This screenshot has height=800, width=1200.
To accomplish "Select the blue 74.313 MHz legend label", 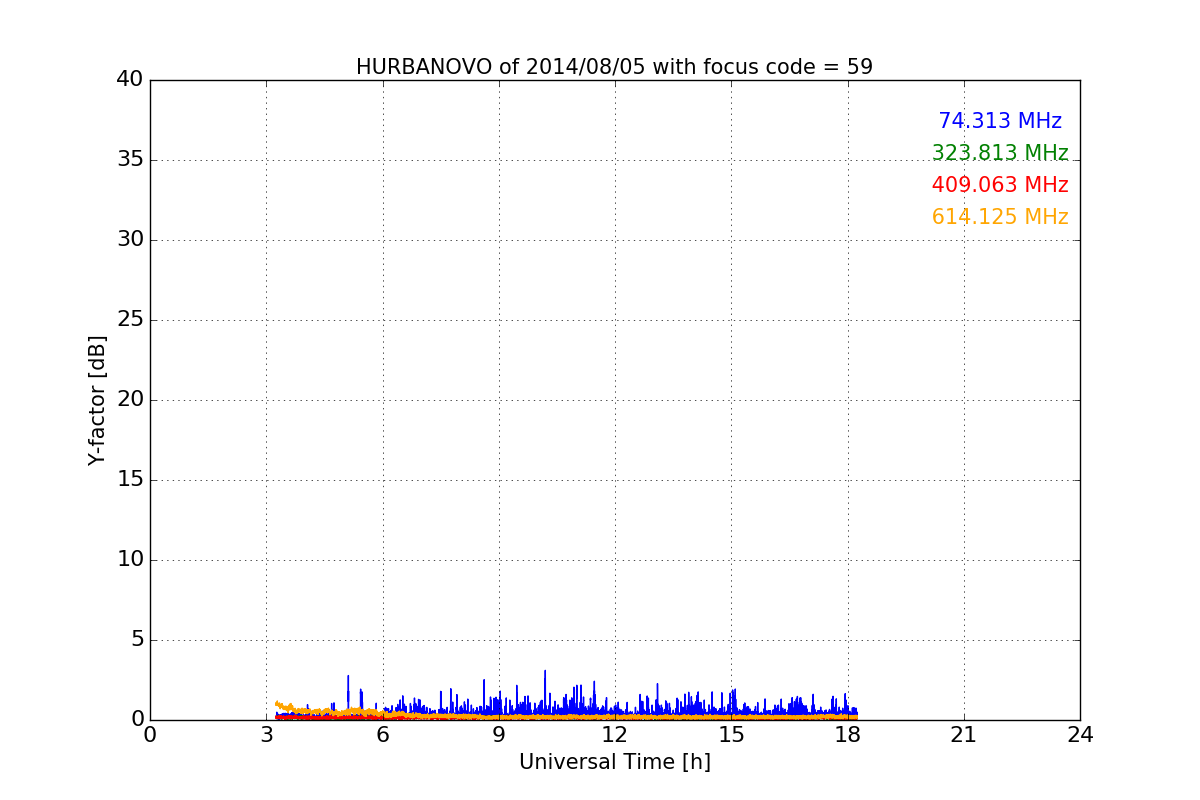I will coord(1000,121).
